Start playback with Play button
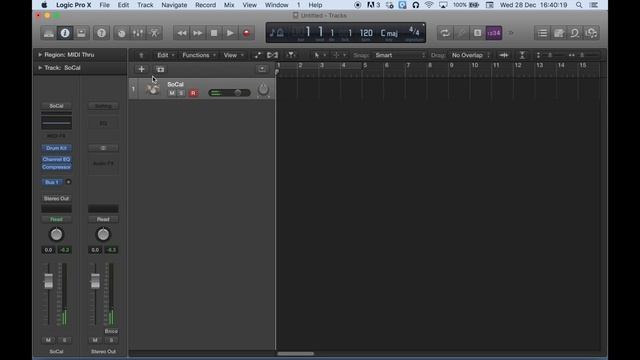This screenshot has height=360, width=640. coord(230,33)
